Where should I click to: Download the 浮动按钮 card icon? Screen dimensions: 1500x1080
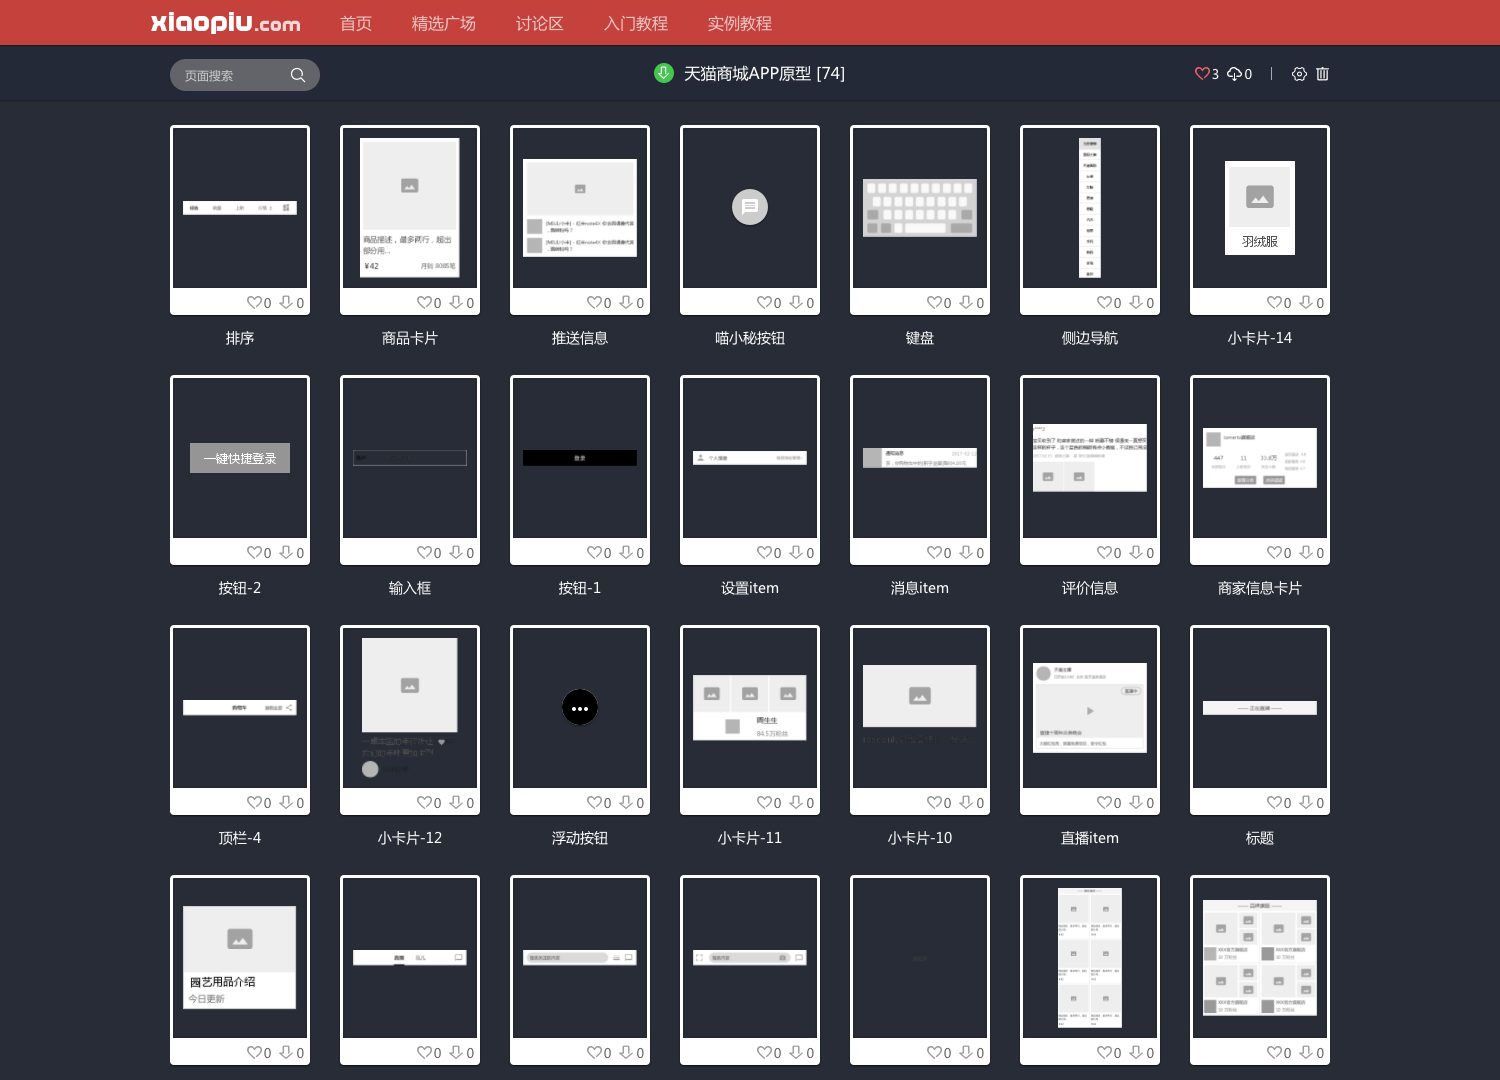tap(626, 802)
